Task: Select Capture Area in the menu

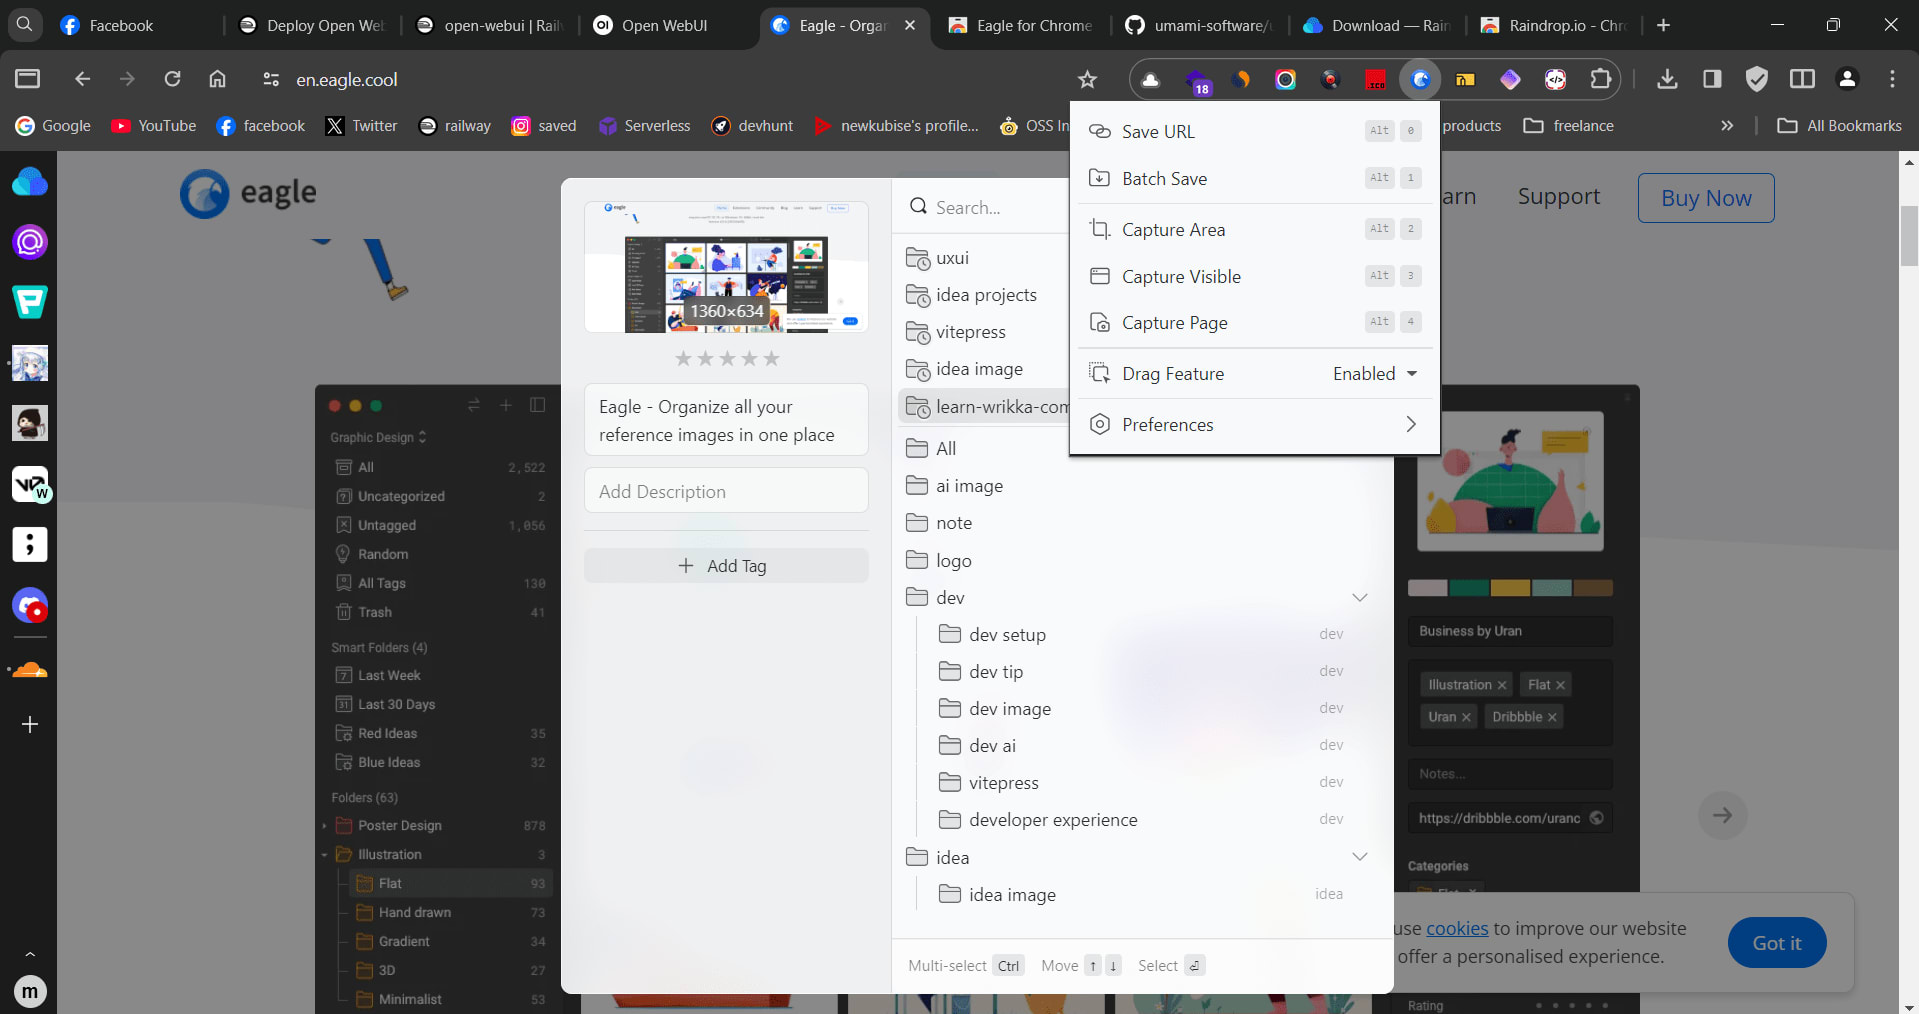Action: (x=1255, y=229)
